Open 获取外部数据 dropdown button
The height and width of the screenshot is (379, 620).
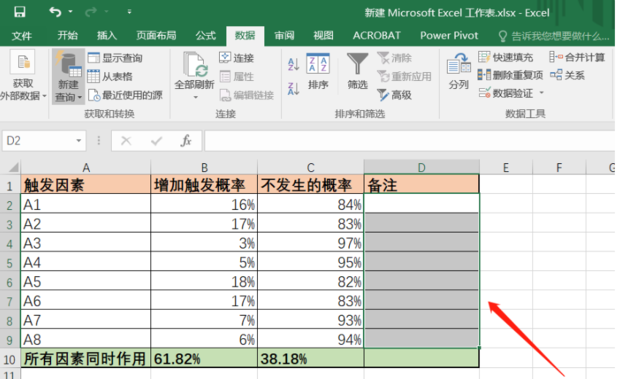point(23,75)
